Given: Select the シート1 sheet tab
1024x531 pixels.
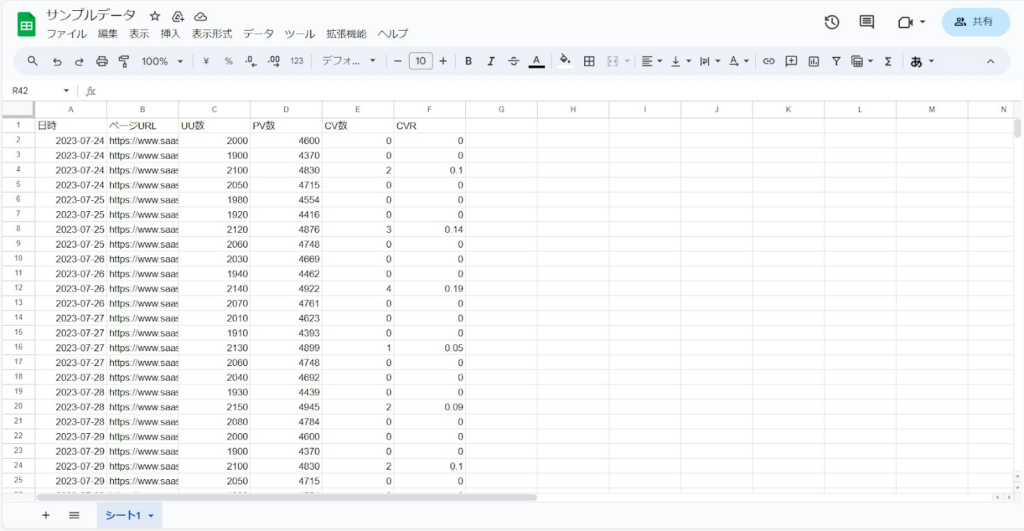Looking at the screenshot, I should [129, 515].
